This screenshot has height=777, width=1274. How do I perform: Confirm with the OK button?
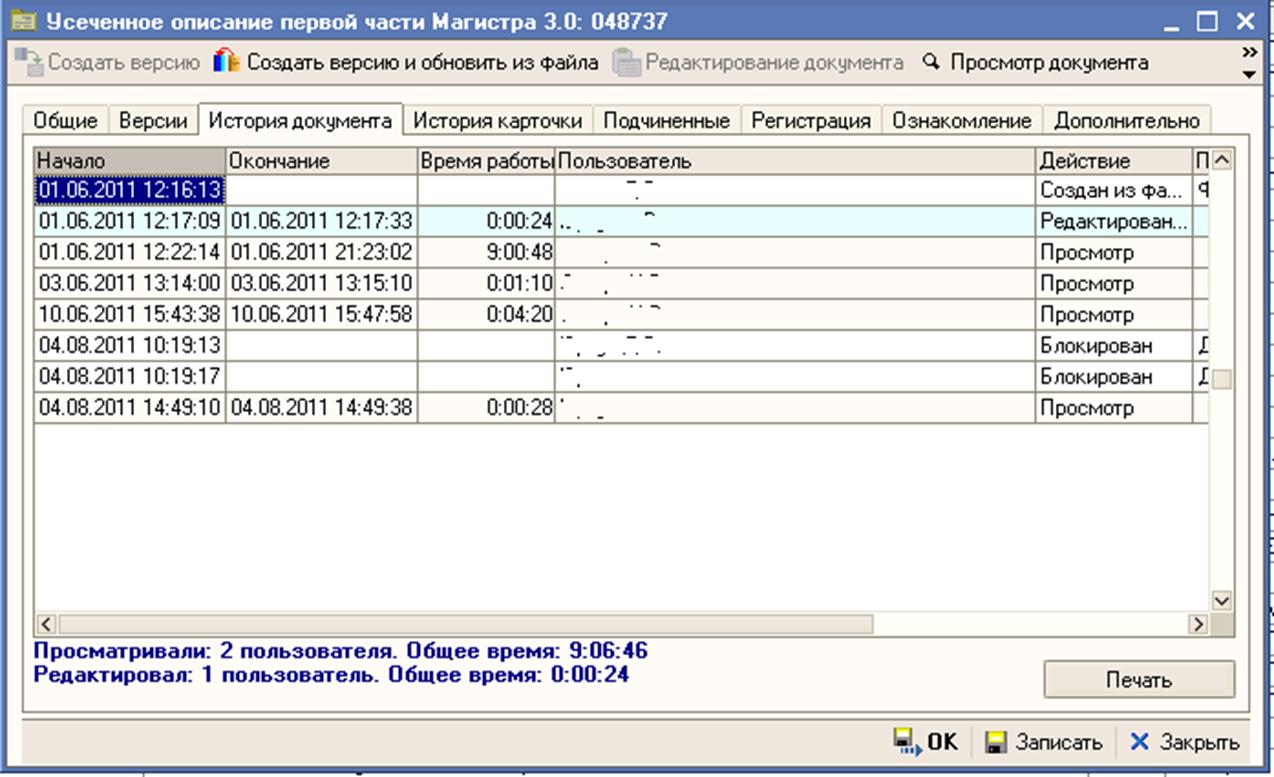(925, 742)
